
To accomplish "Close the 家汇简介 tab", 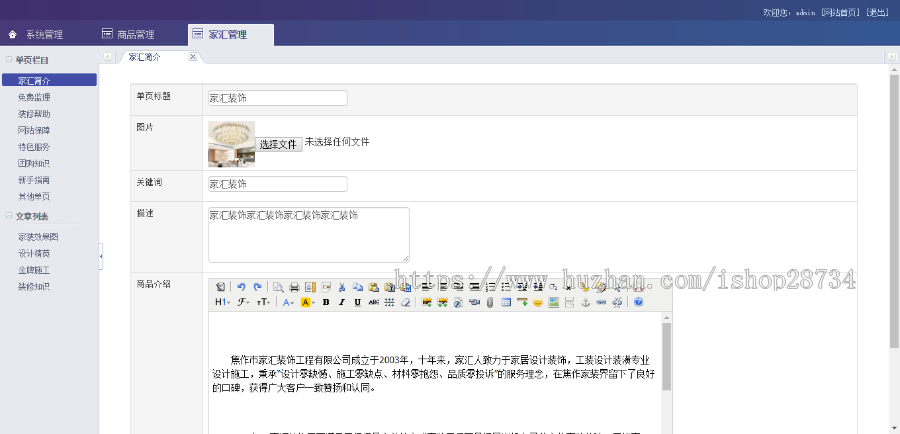I will click(193, 56).
